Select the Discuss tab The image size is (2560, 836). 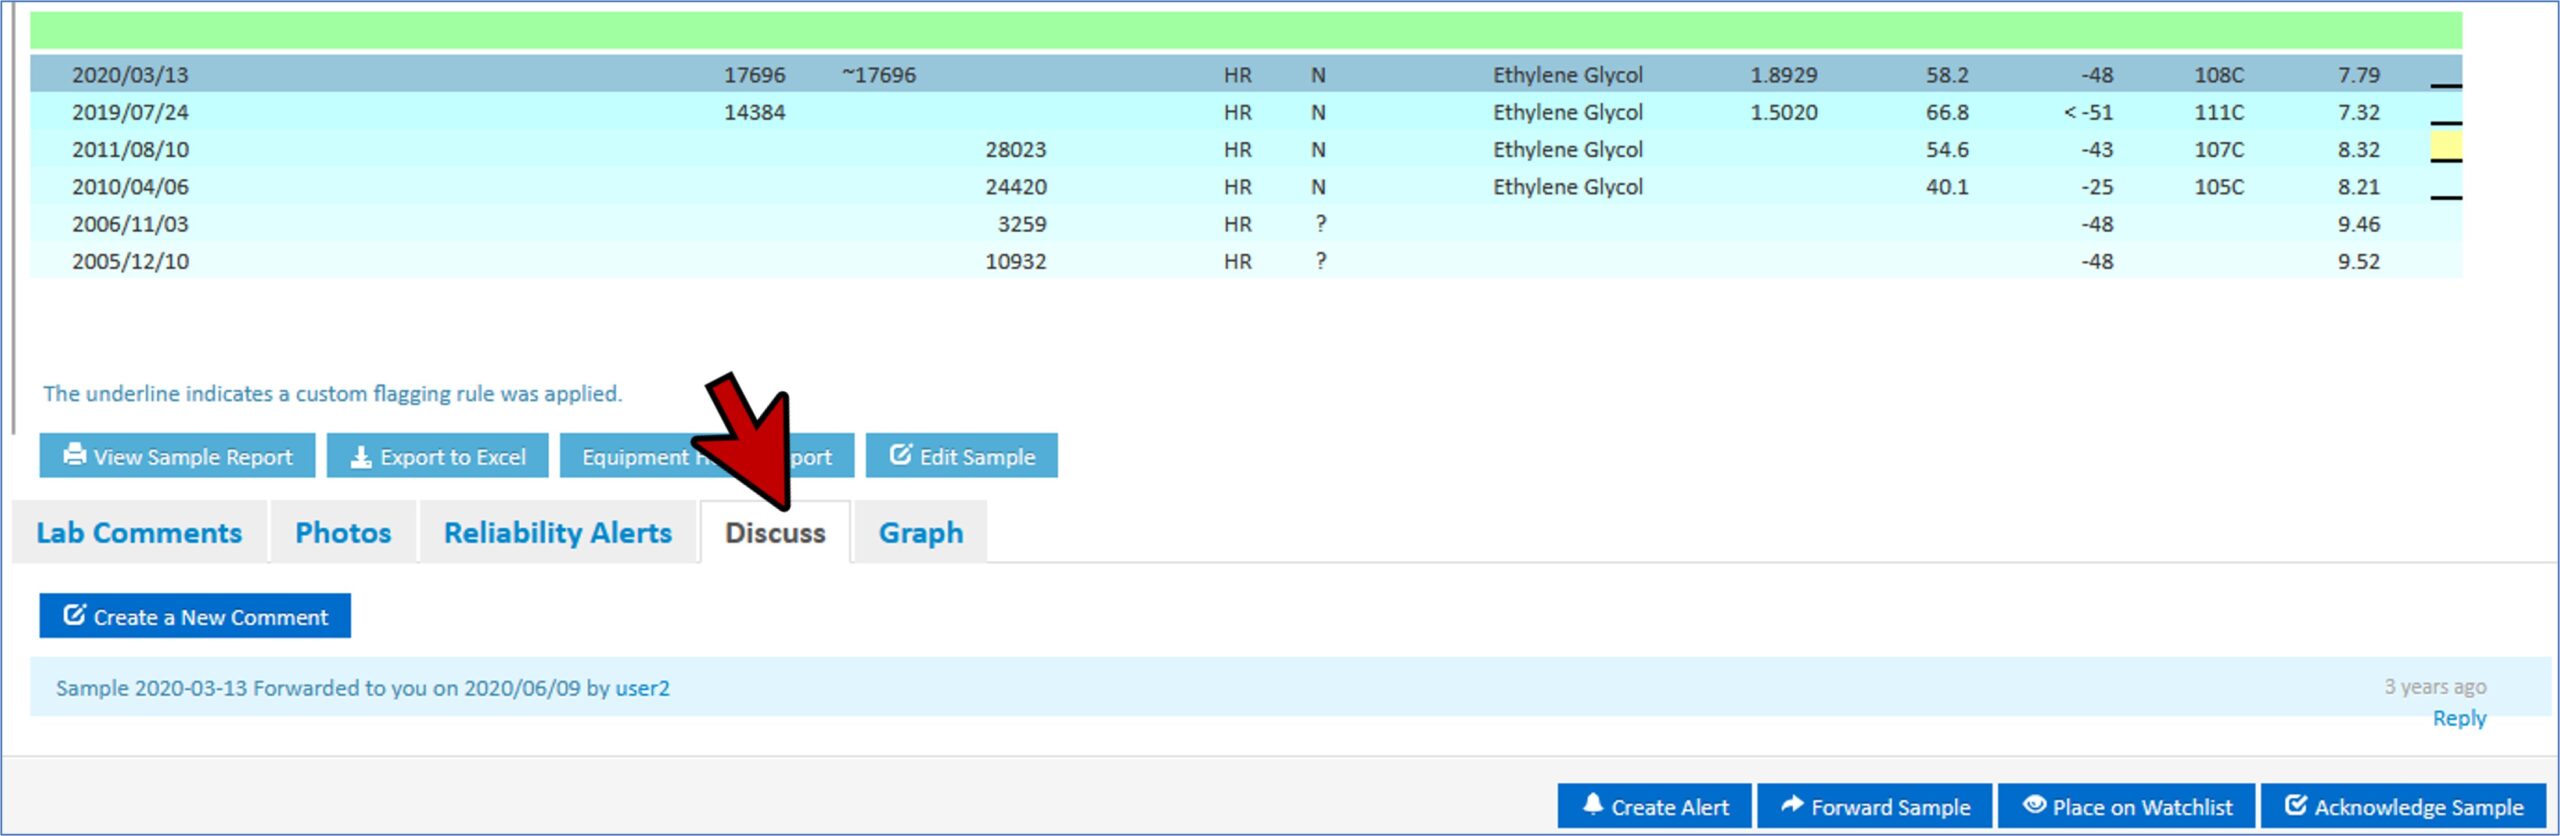tap(775, 533)
